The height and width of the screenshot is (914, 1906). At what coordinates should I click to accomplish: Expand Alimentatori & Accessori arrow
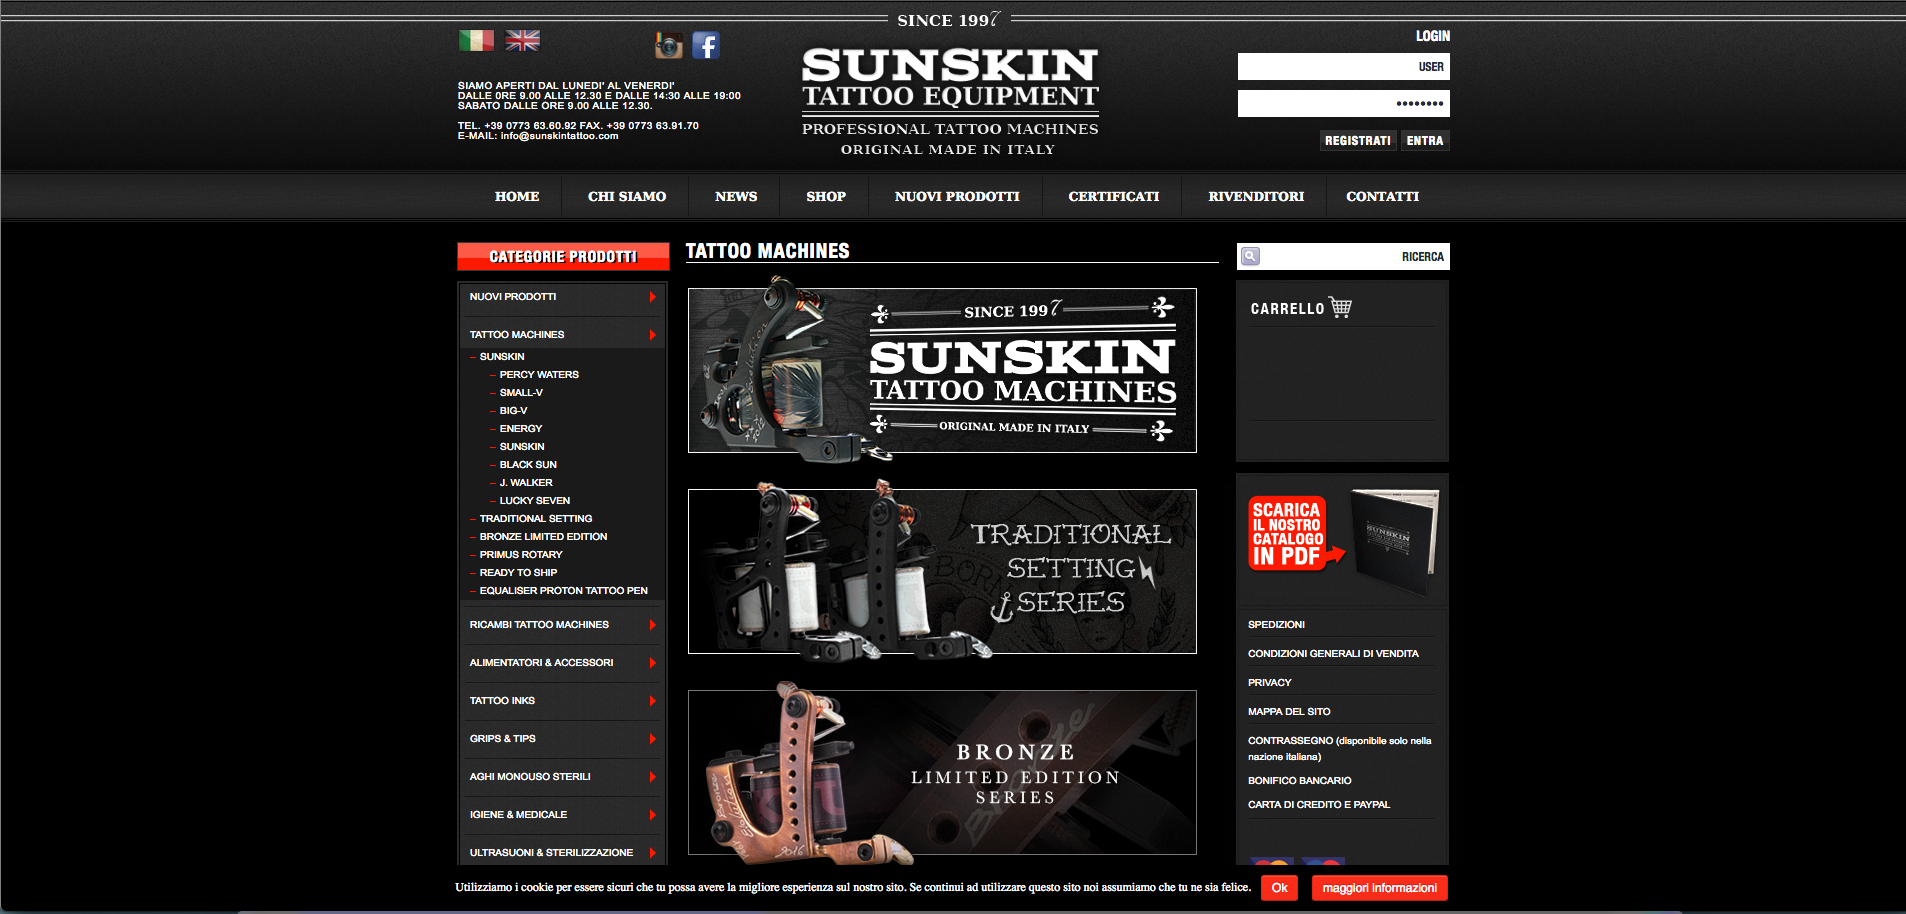coord(652,663)
